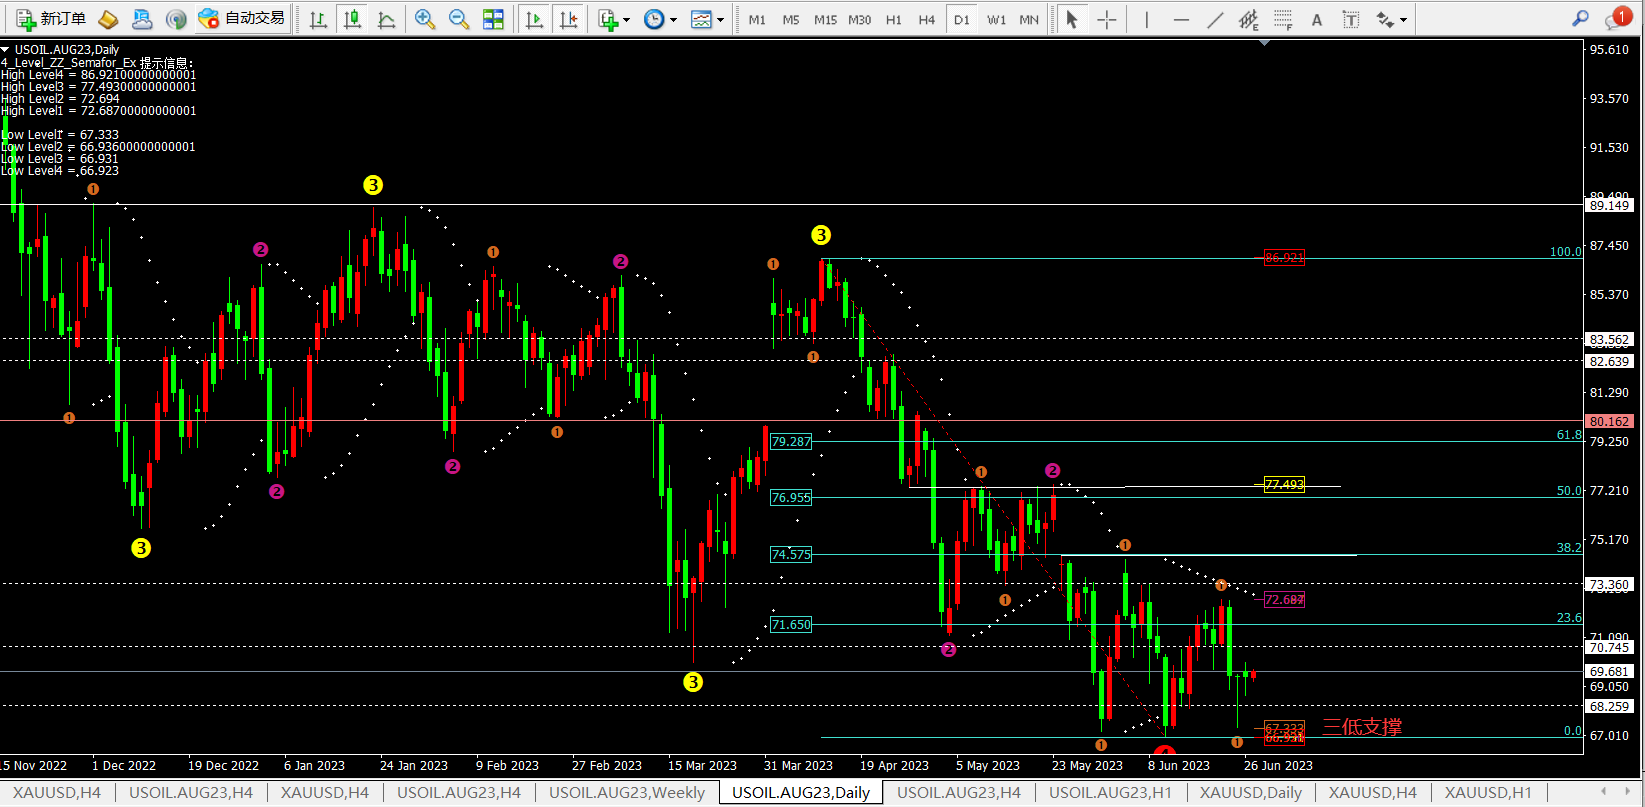1645x807 pixels.
Task: Zoom out on the chart
Action: [x=459, y=19]
